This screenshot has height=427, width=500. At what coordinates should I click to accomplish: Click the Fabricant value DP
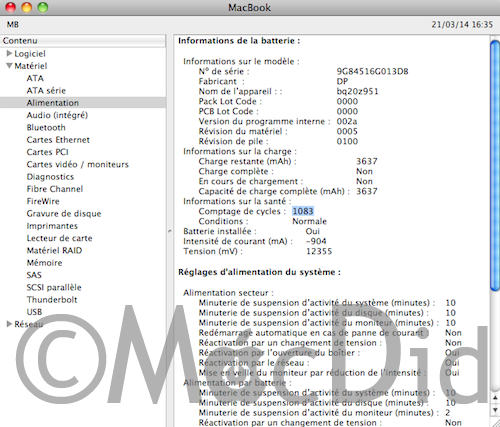tap(342, 81)
